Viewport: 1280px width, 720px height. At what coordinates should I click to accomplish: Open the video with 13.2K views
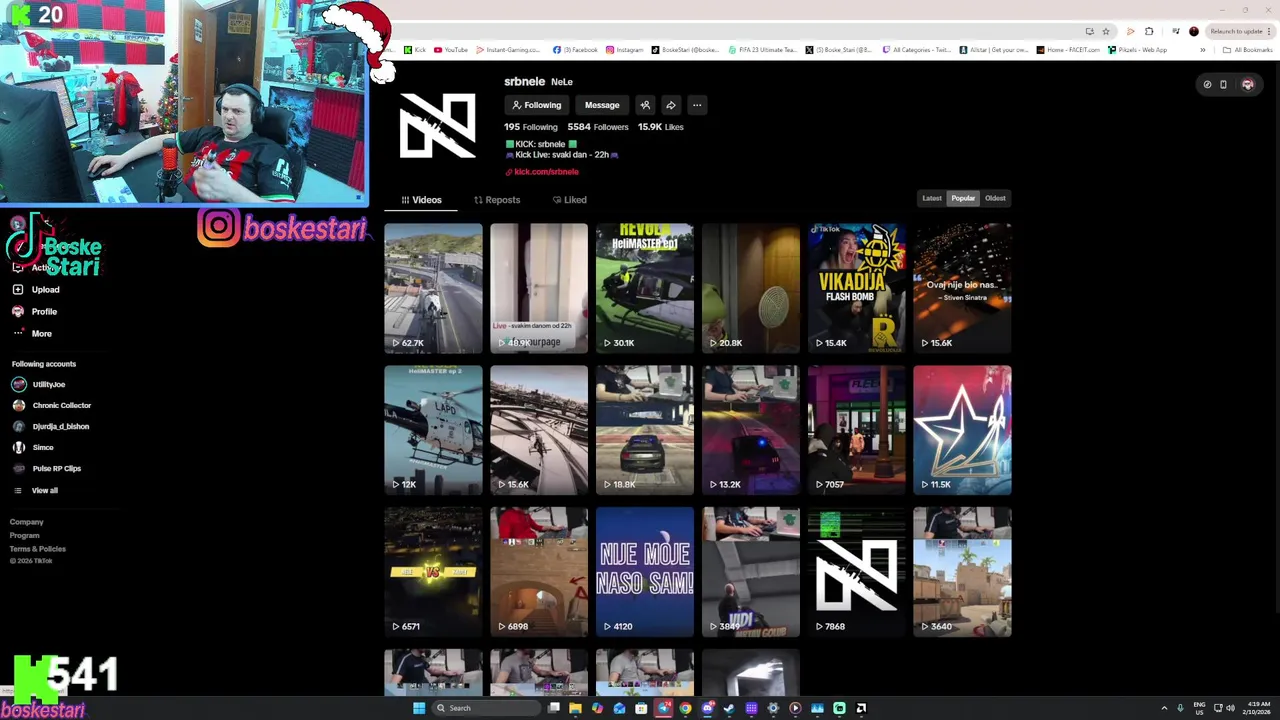tap(751, 430)
